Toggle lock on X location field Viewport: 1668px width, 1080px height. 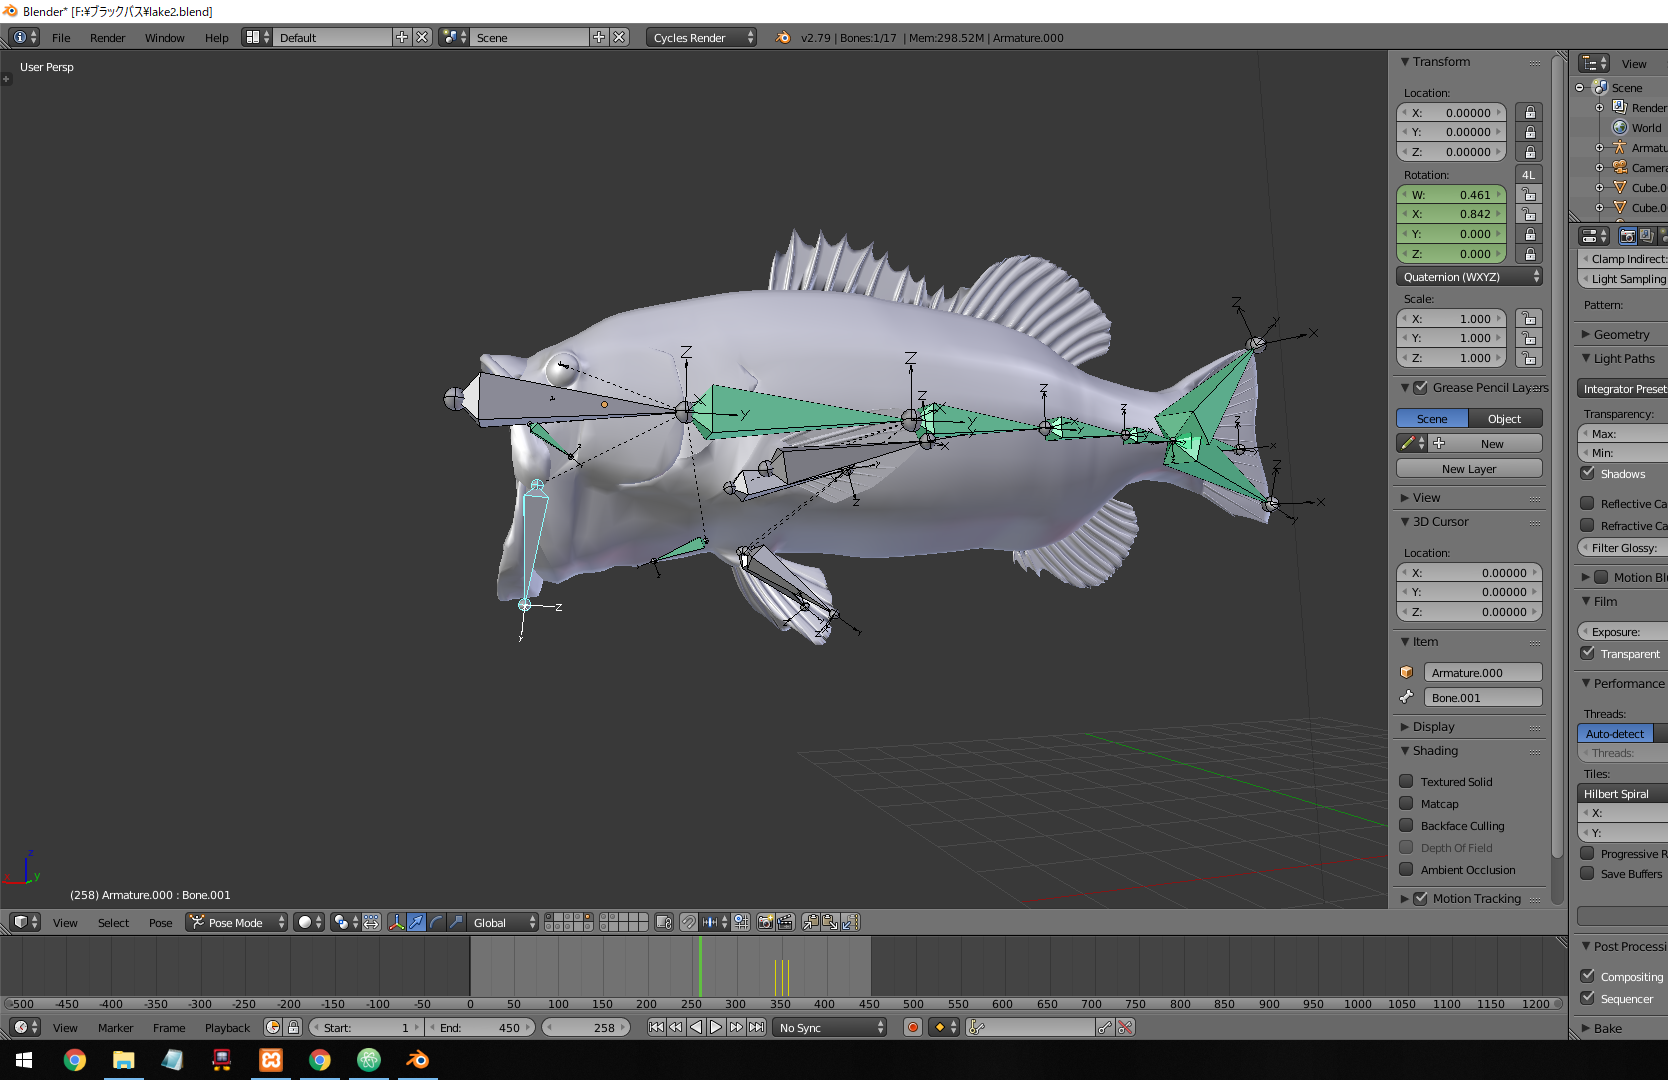[x=1529, y=113]
